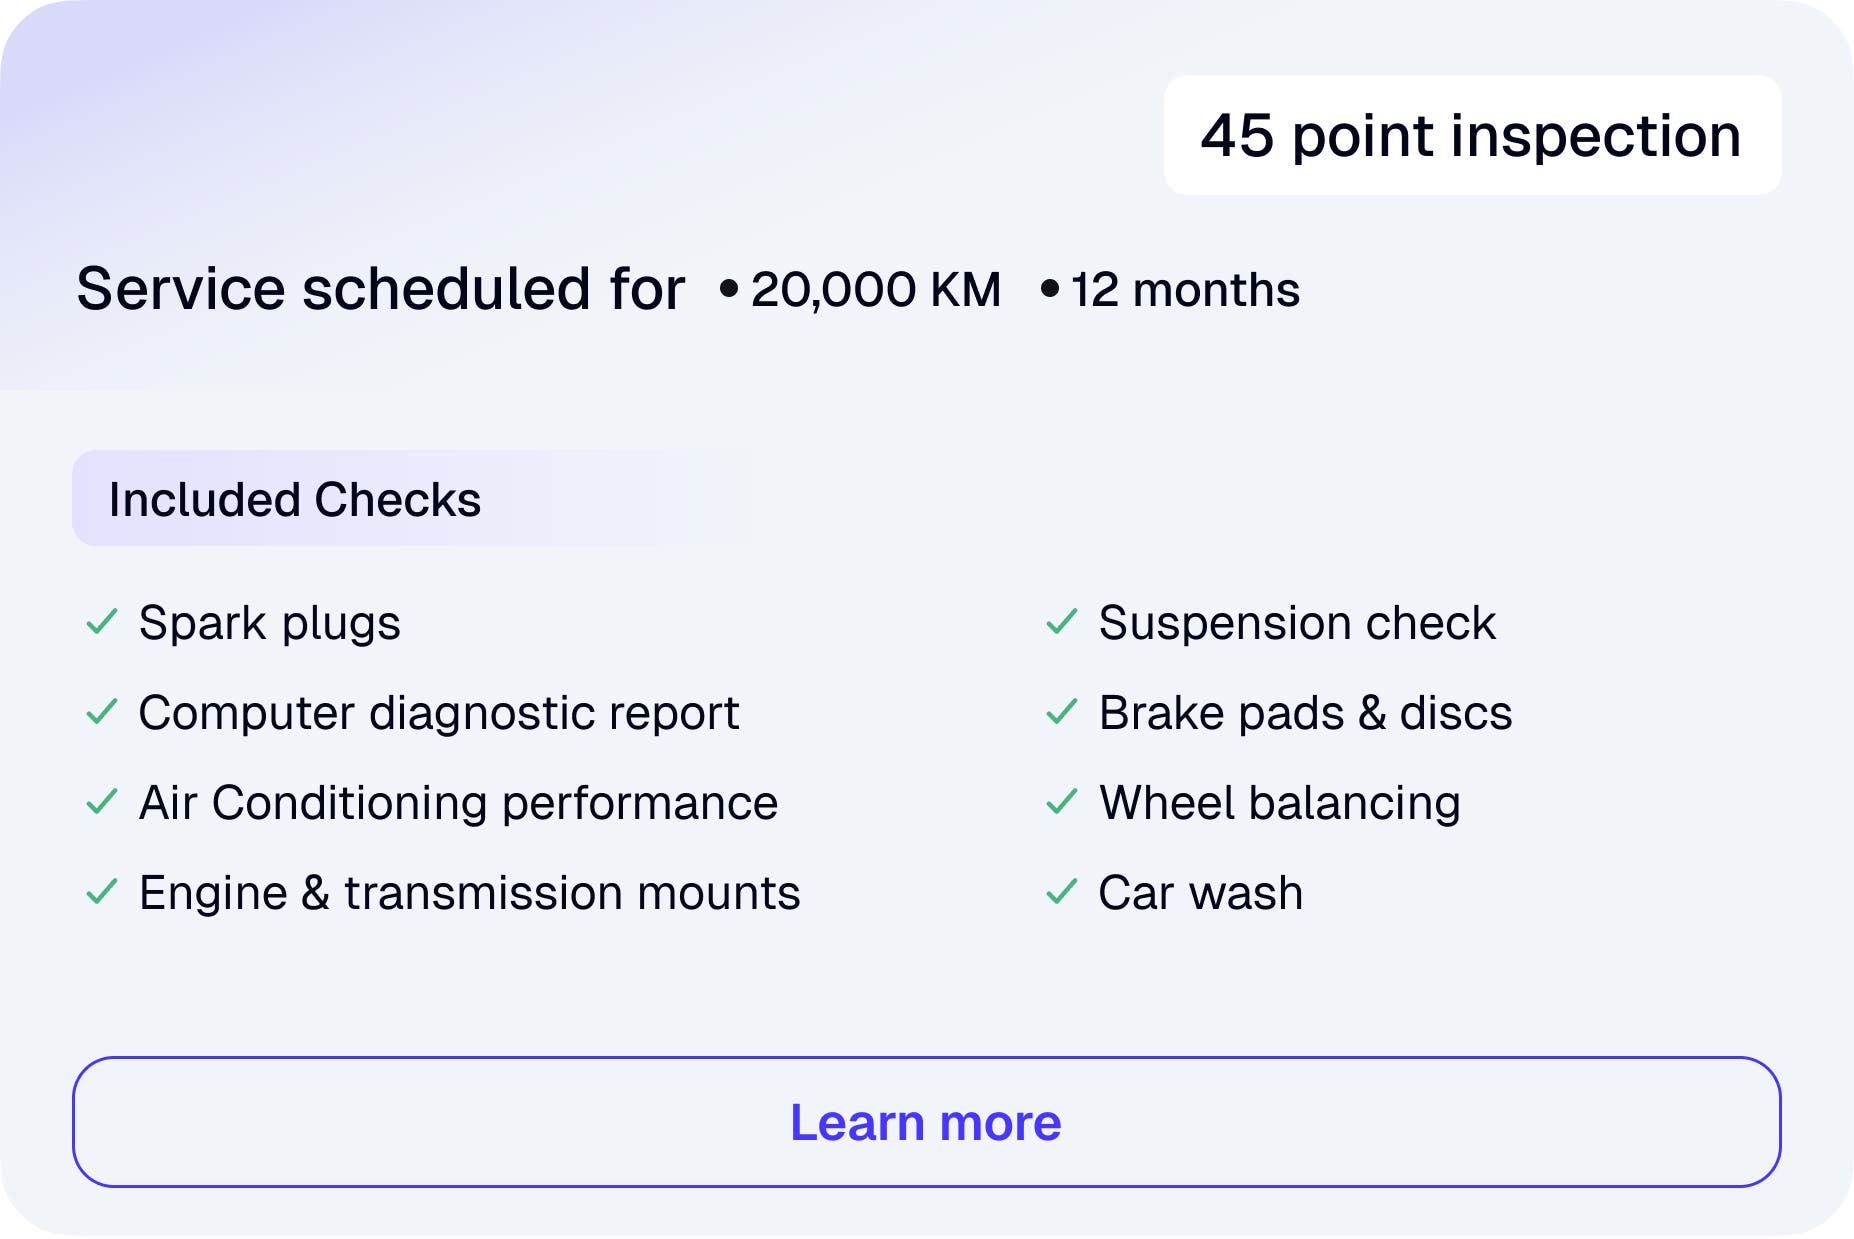Screen dimensions: 1854x1239
Task: Click the Suspension check checkmark icon
Action: coord(1061,622)
